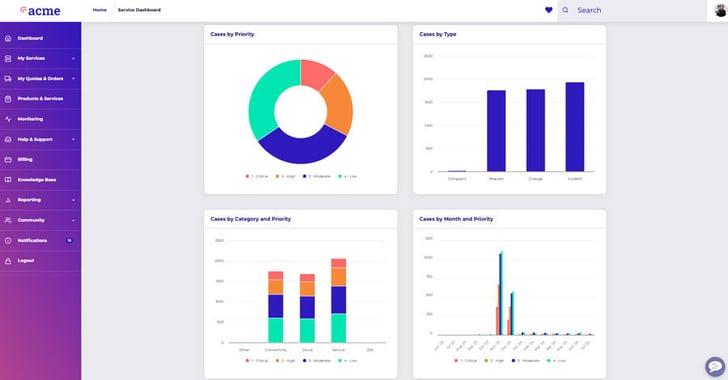Toggle Low legend in Cases by Month chart
Viewport: 728px width, 380px height.
556,360
